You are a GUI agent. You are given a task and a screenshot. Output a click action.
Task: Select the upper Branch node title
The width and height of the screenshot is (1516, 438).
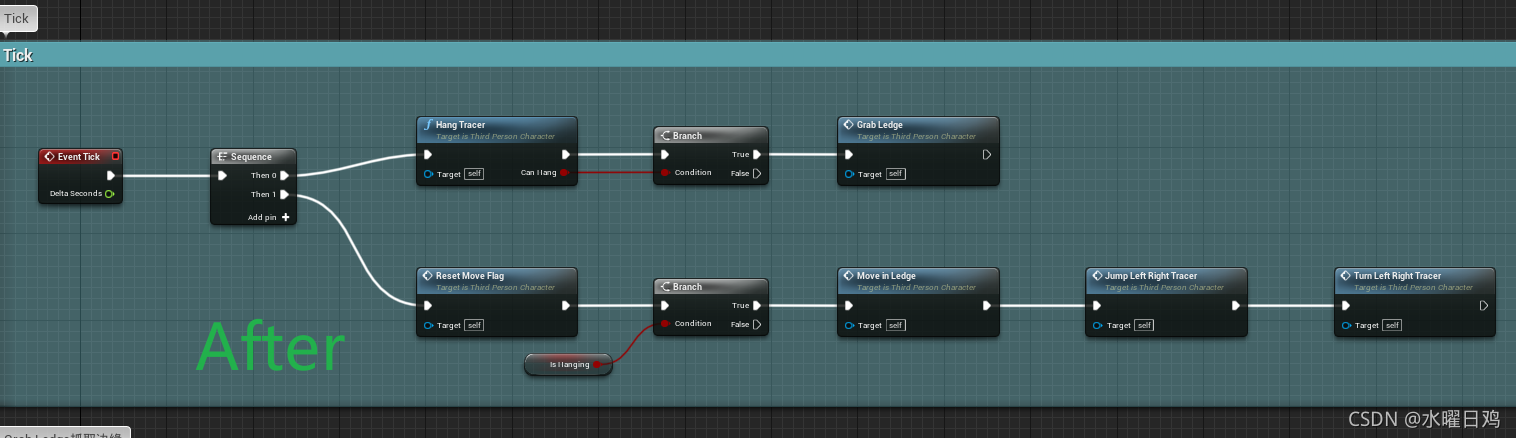coord(687,136)
